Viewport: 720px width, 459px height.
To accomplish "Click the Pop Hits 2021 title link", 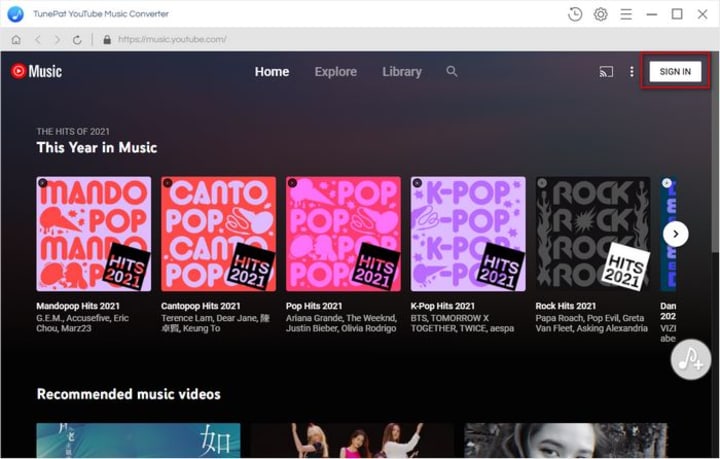I will point(314,306).
